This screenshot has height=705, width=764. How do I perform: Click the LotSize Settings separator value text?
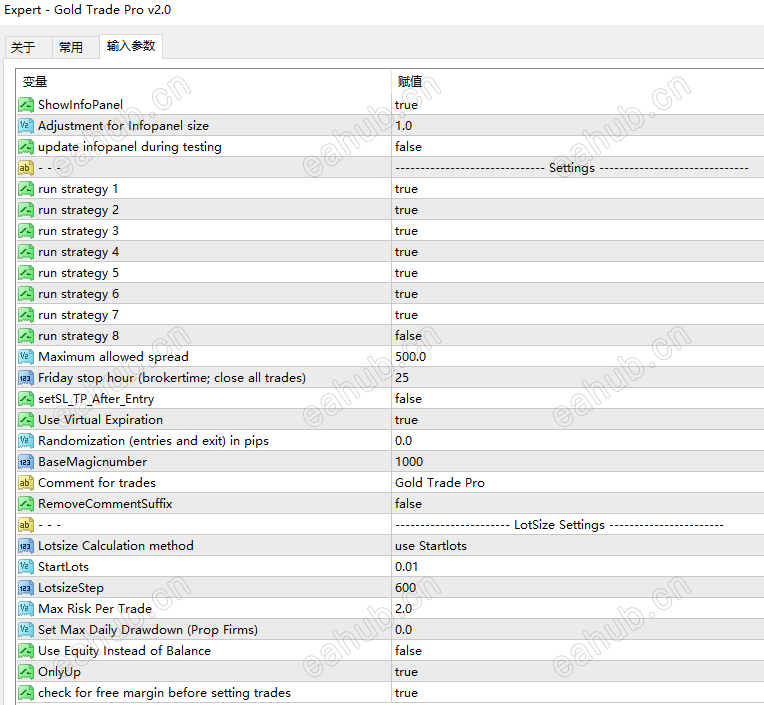click(559, 525)
